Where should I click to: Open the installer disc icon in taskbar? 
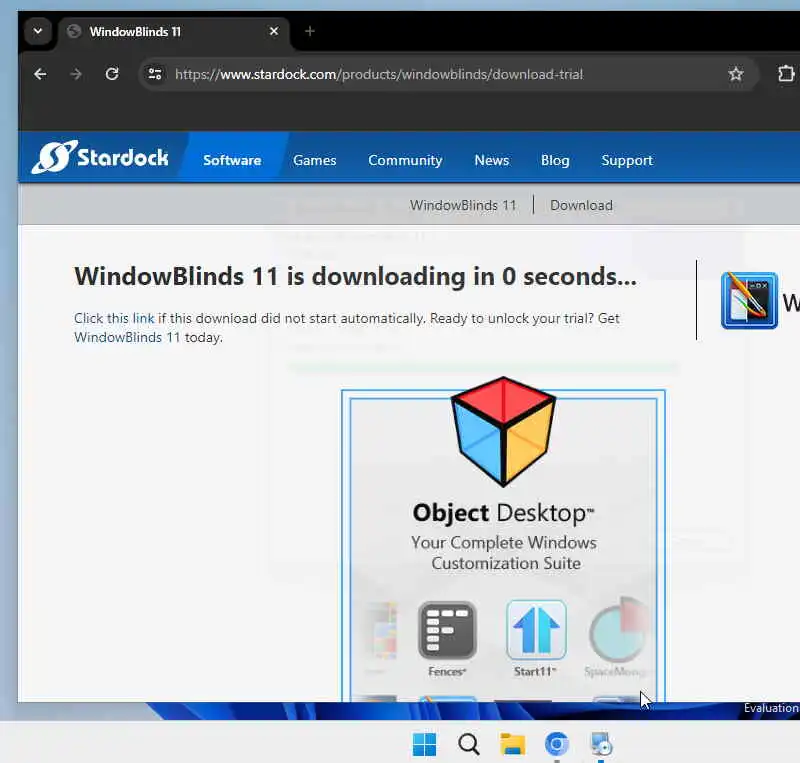(x=601, y=745)
